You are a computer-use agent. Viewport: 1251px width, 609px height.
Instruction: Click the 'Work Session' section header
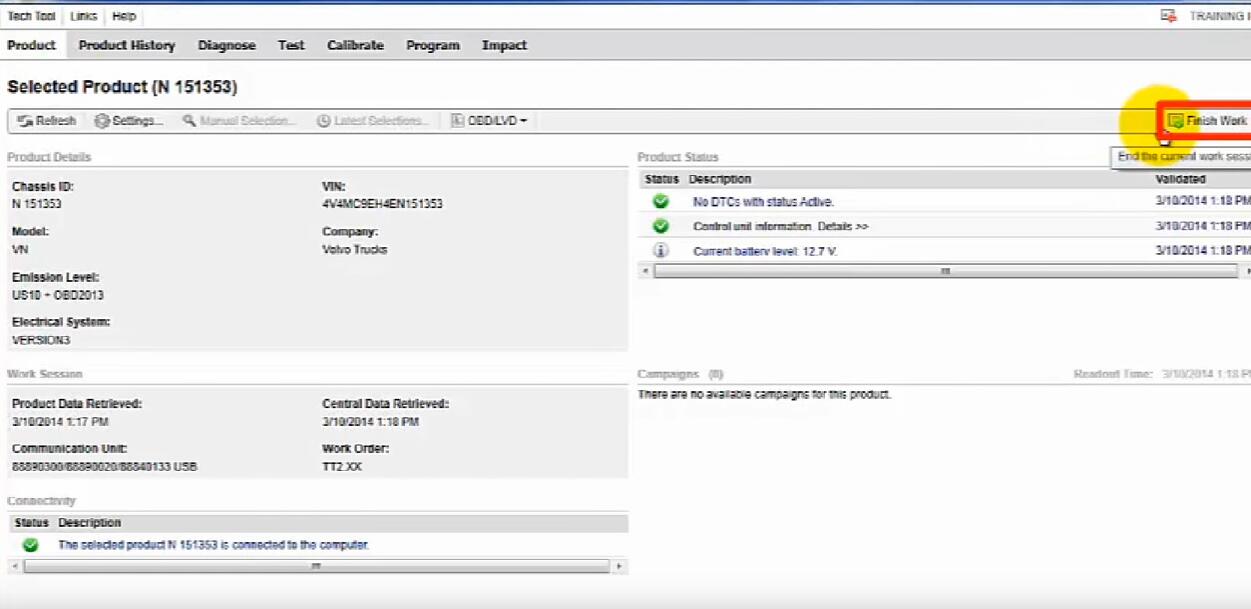(x=45, y=374)
